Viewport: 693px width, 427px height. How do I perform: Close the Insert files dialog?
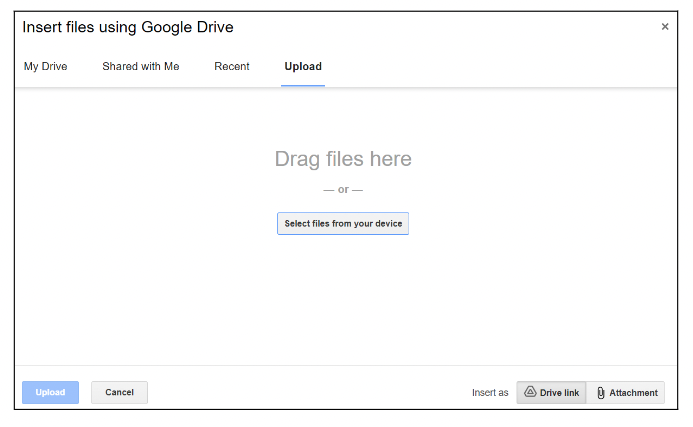pos(665,27)
